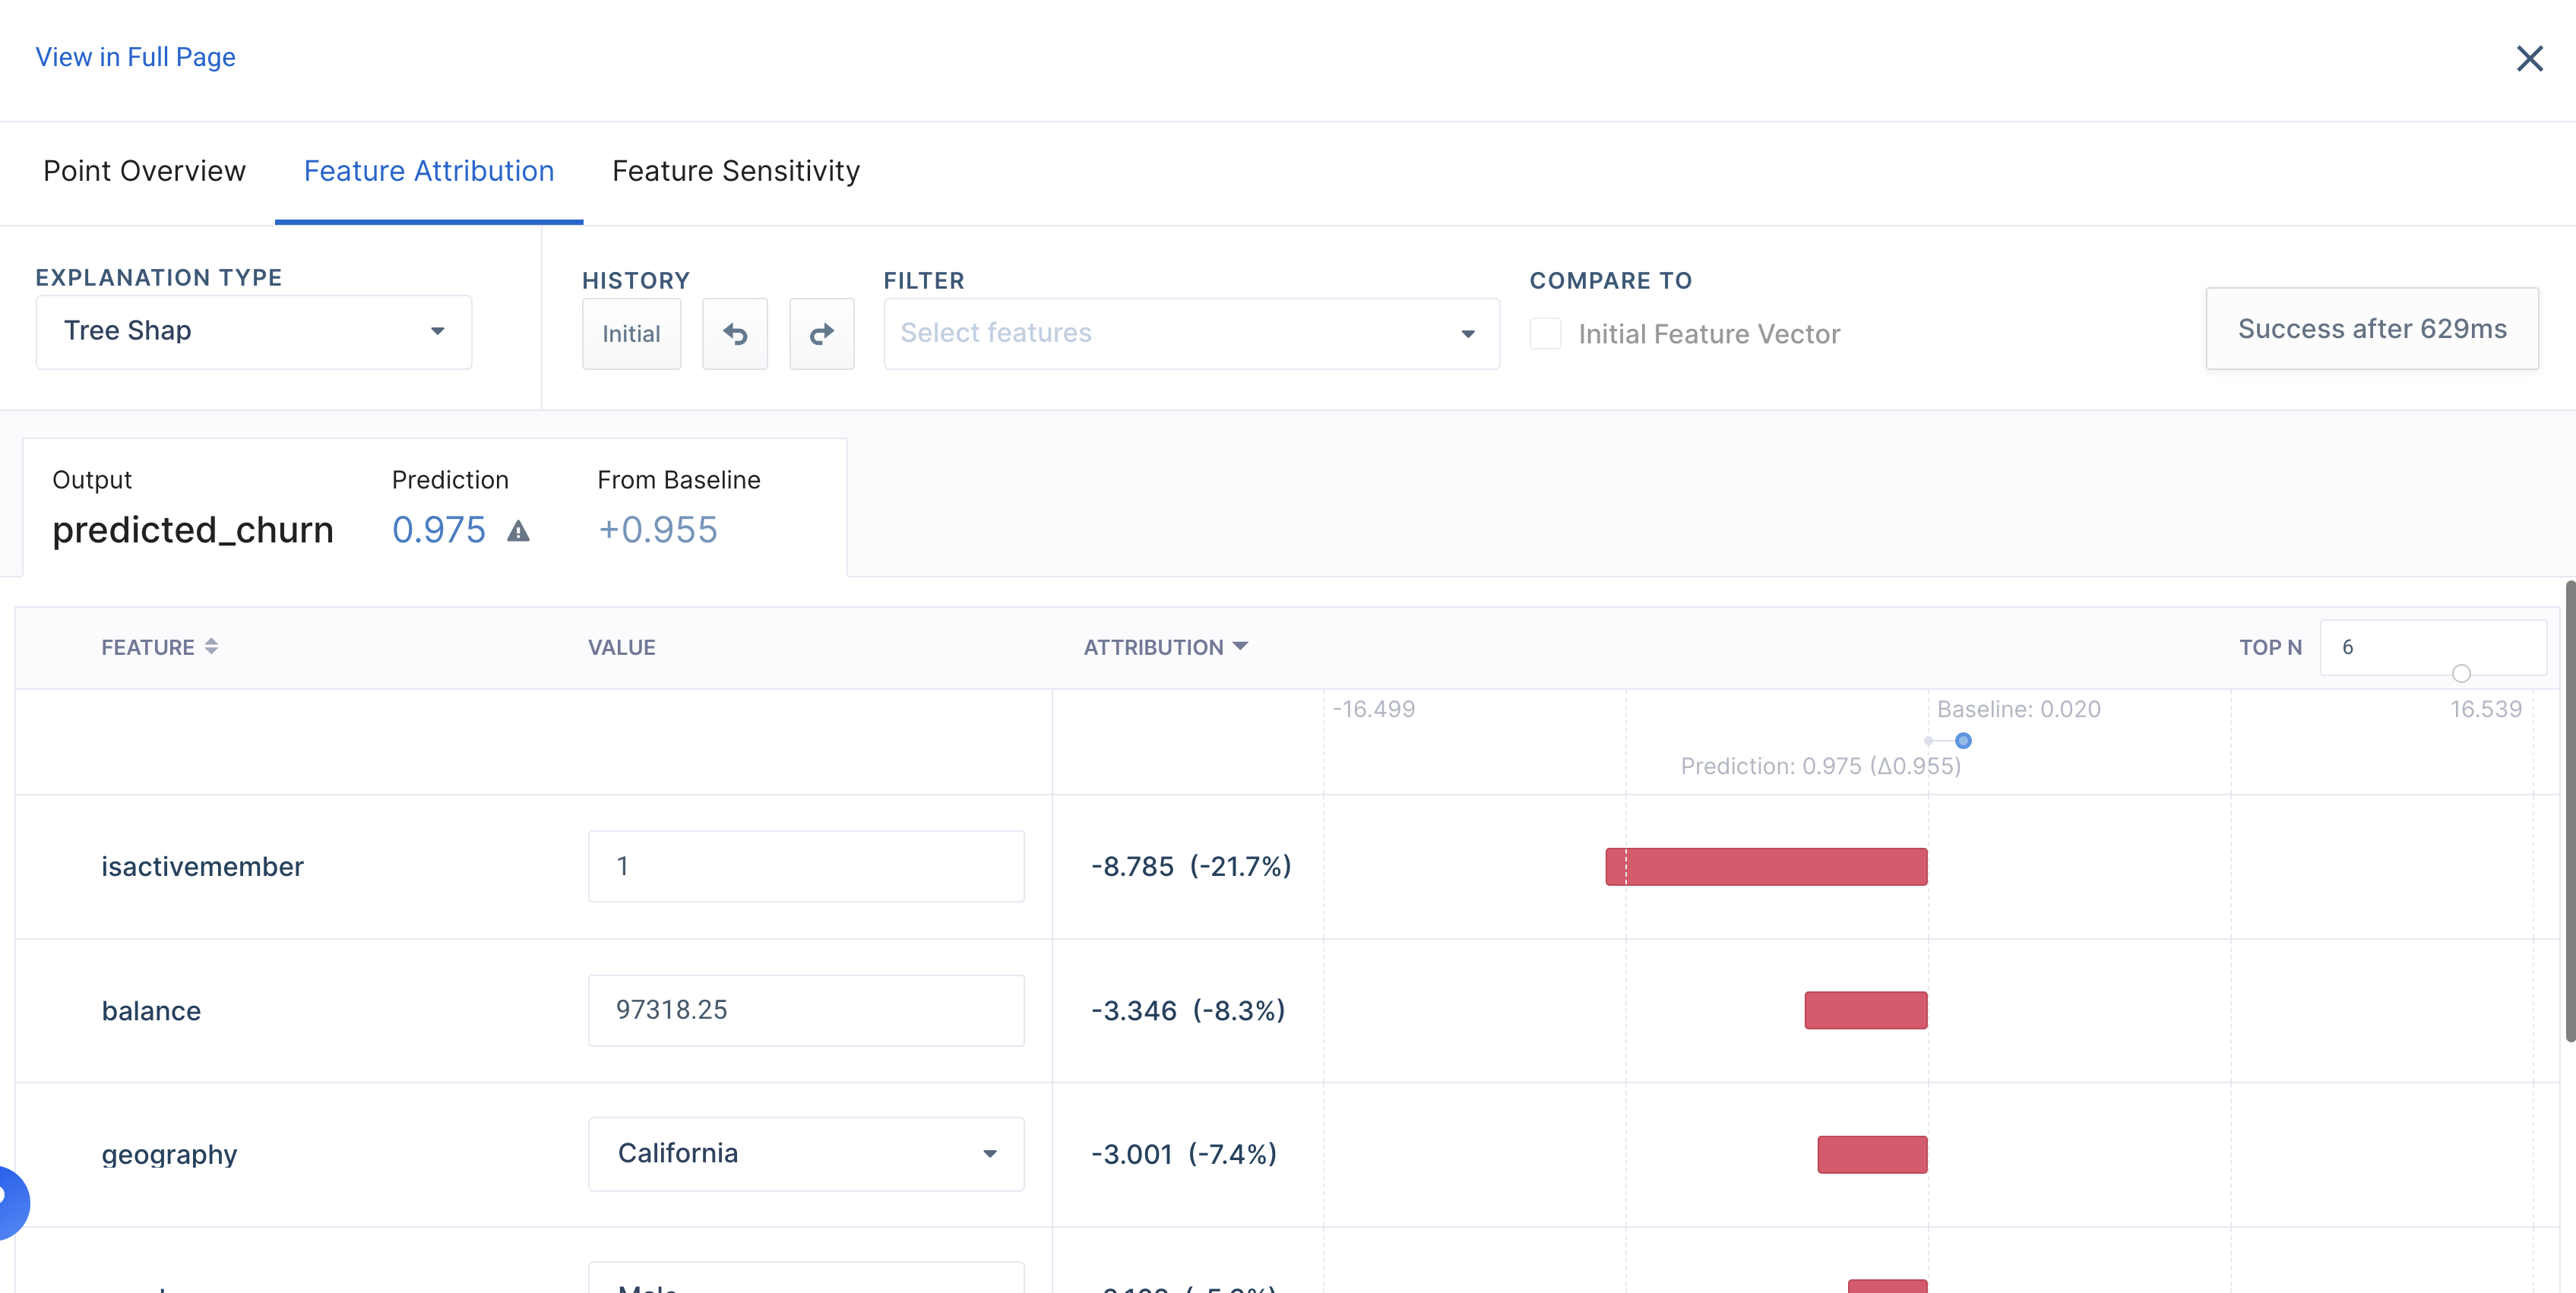
Task: Click the prediction warning triangle icon
Action: (x=518, y=531)
